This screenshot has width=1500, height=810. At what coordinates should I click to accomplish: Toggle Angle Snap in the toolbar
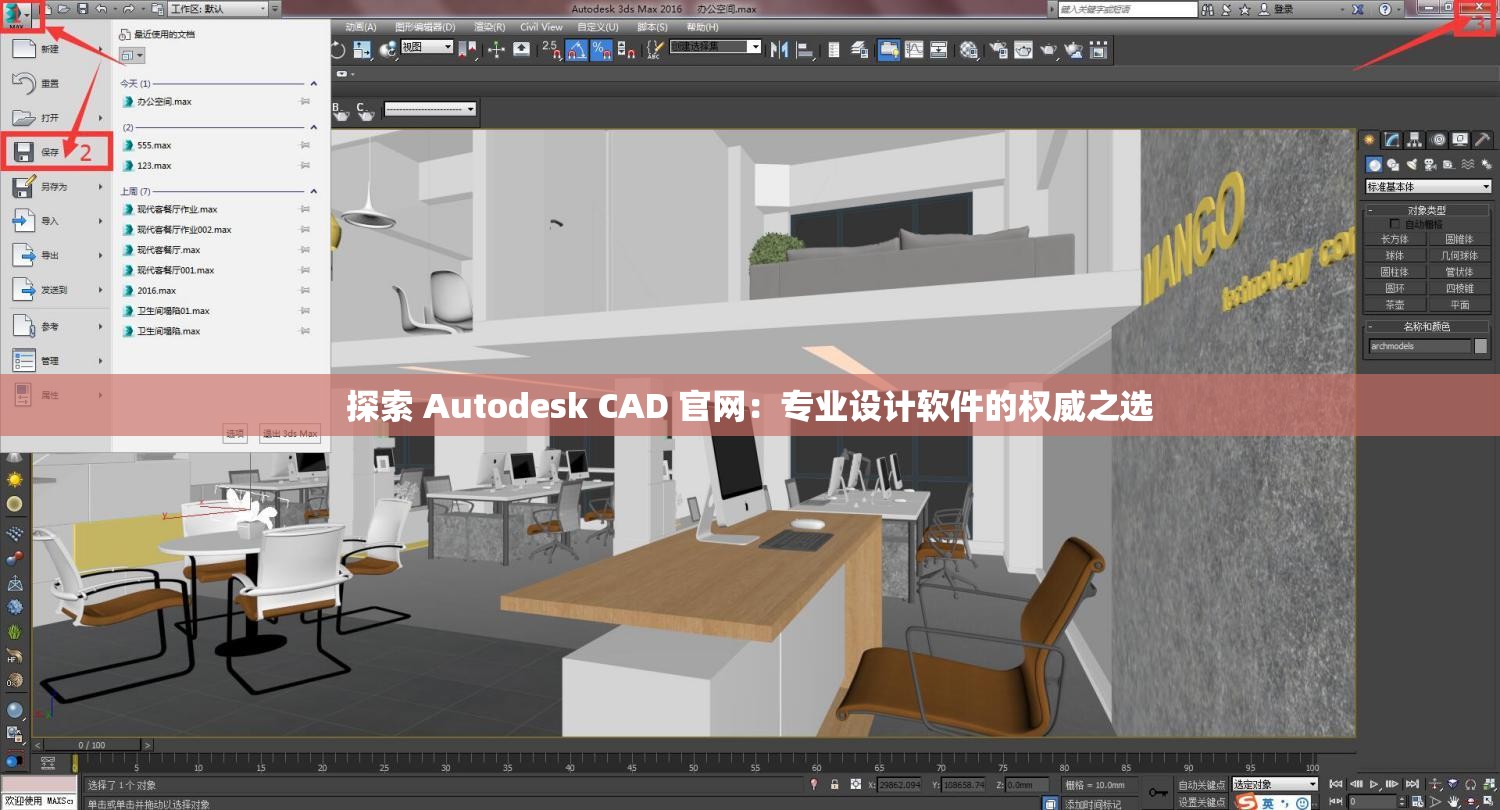coord(576,48)
